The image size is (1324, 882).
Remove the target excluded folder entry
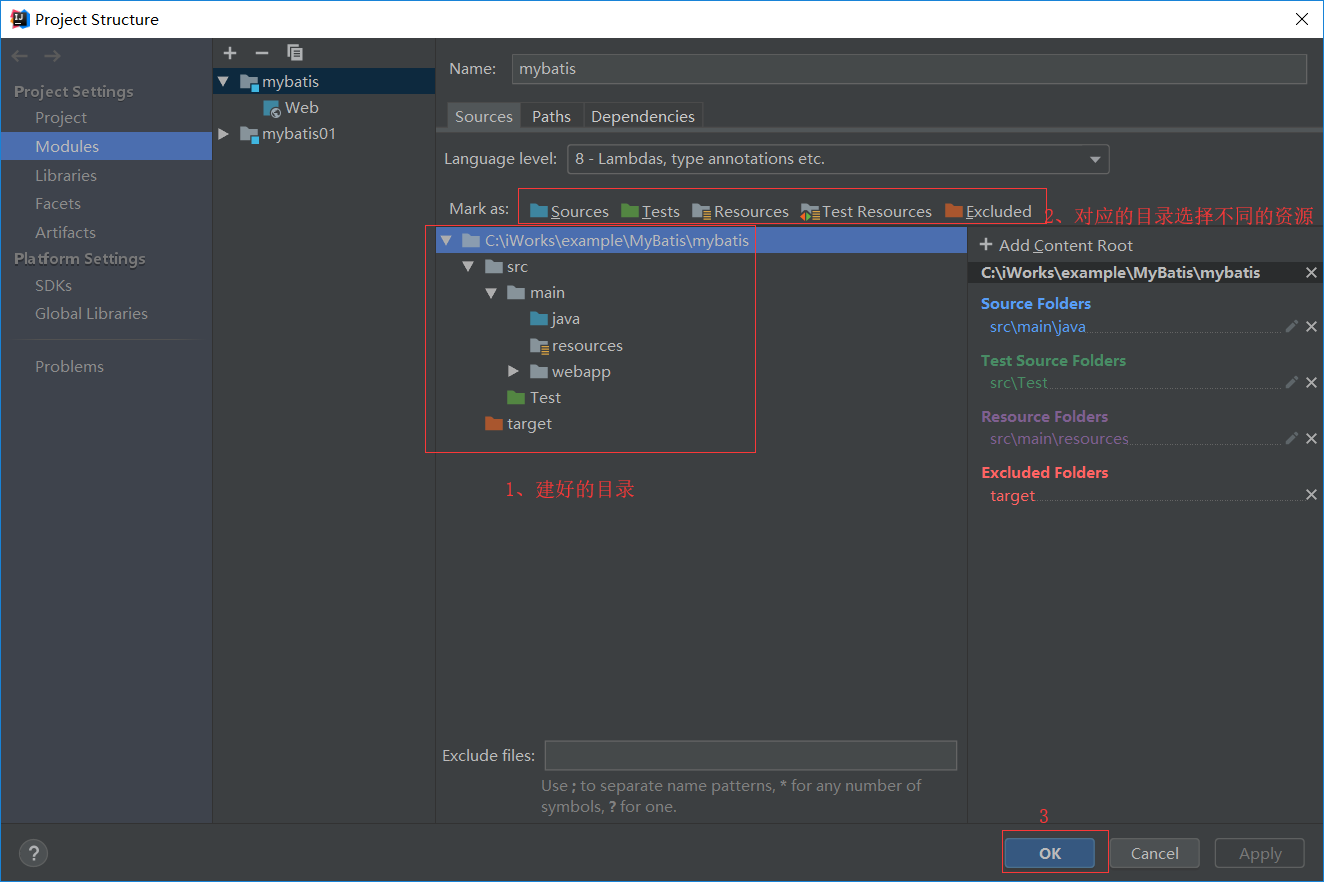coord(1311,495)
